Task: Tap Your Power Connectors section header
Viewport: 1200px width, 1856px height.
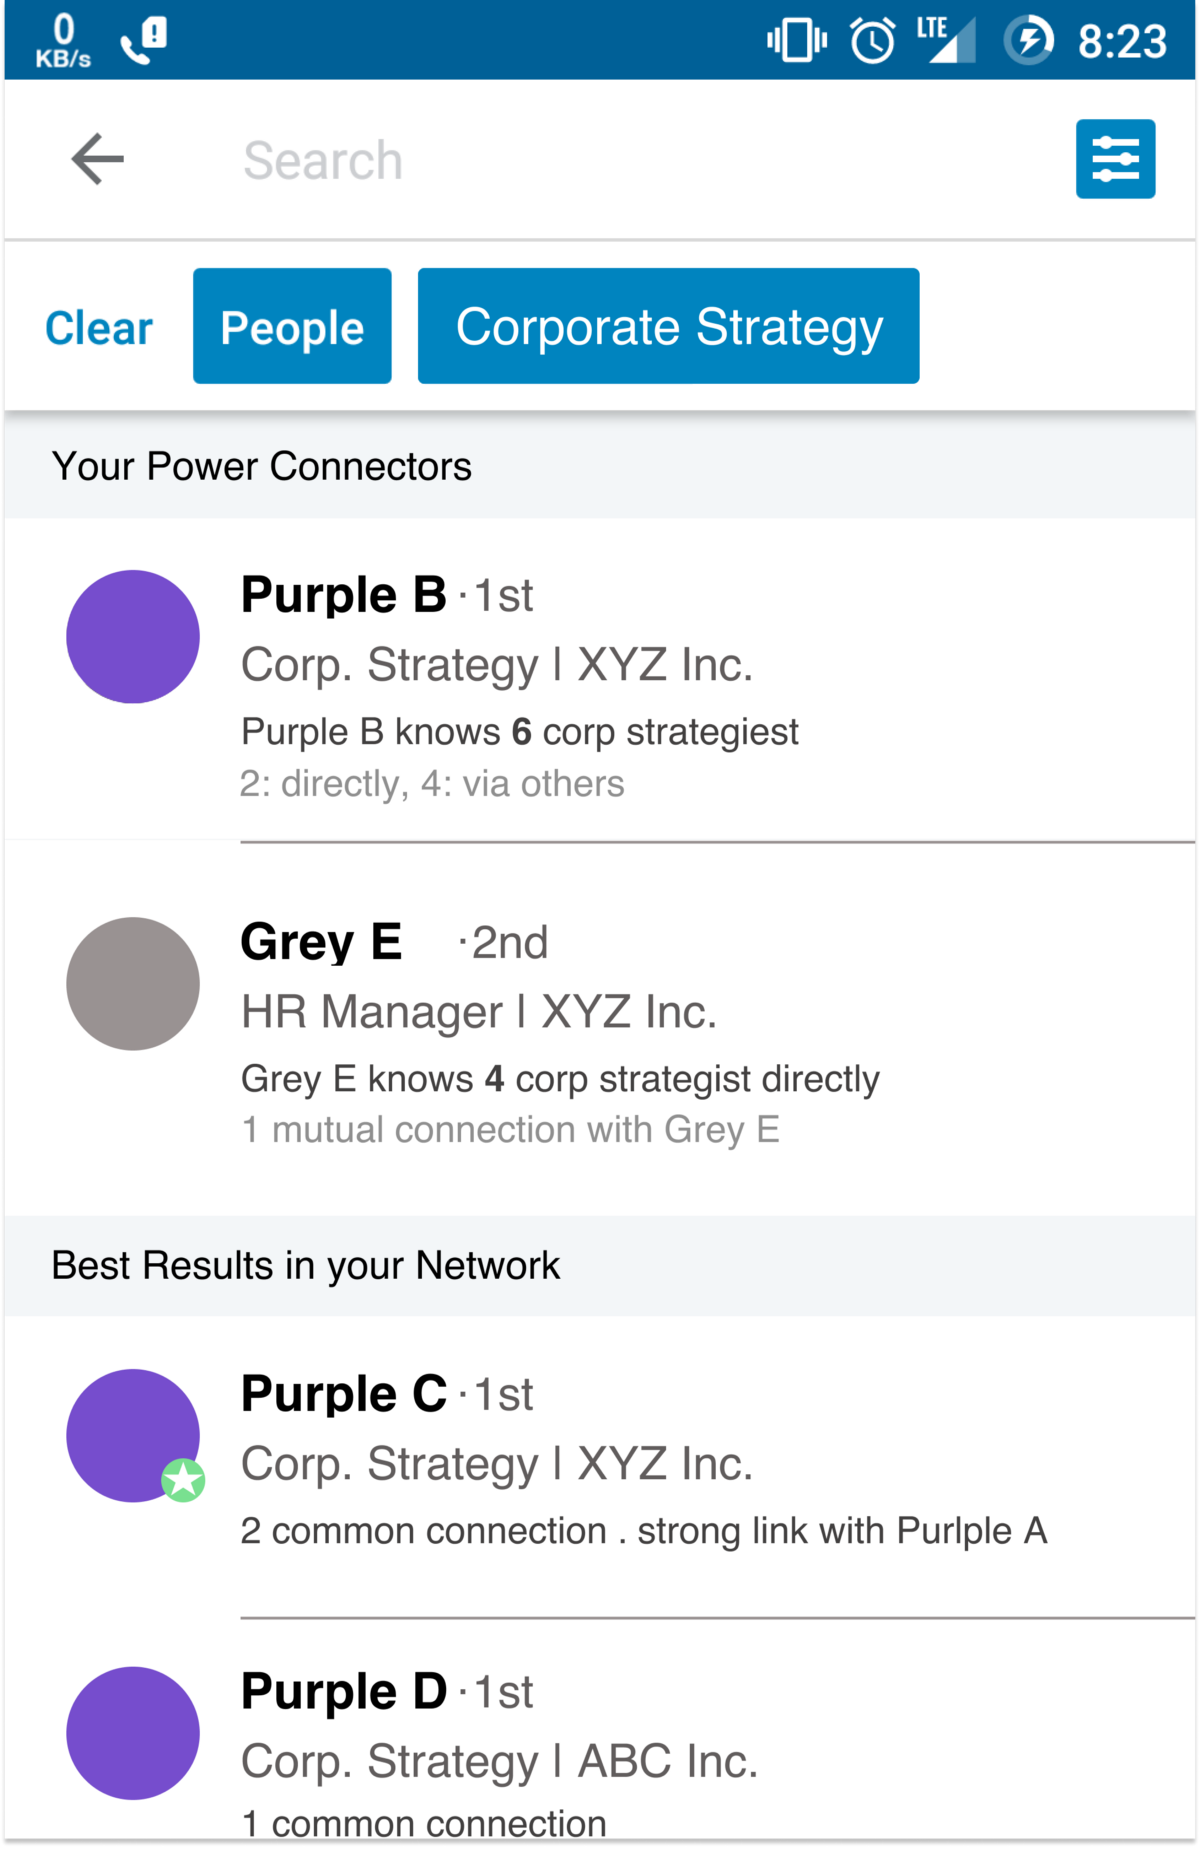Action: tap(262, 467)
